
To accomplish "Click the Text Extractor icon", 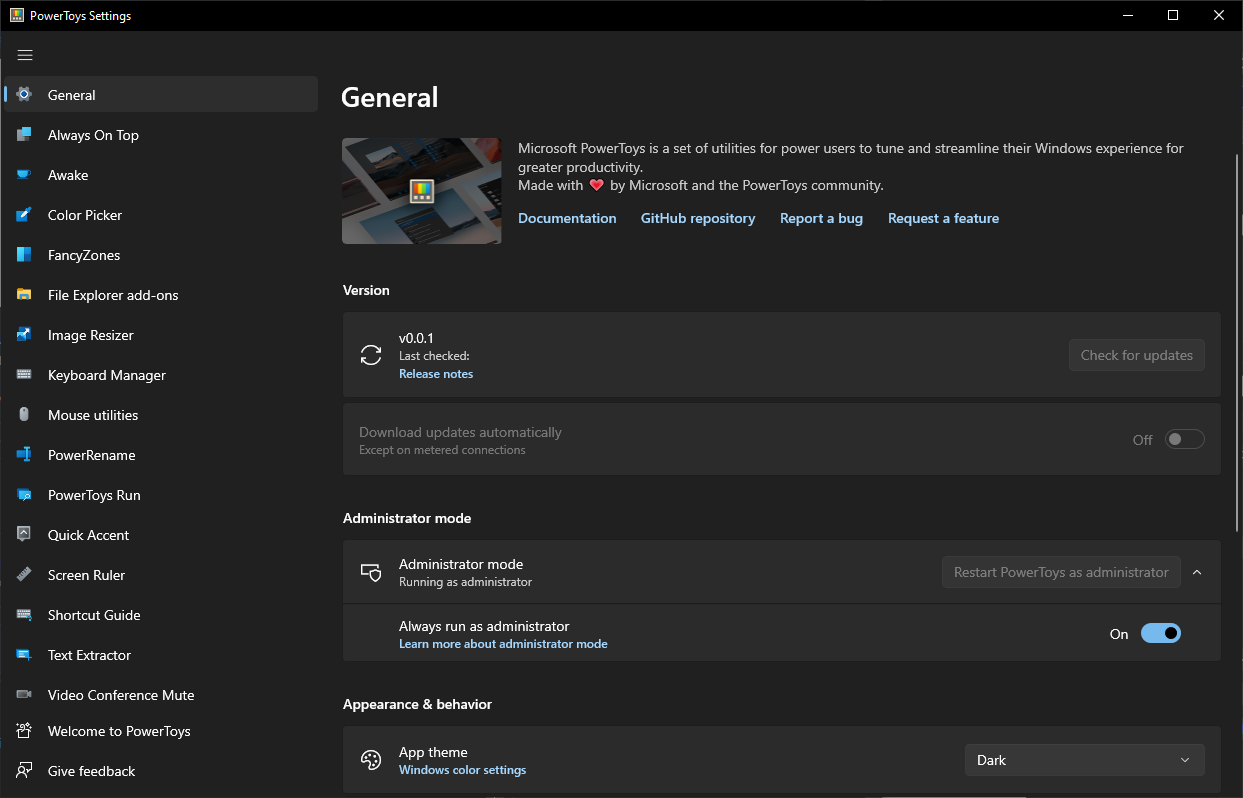I will 24,655.
